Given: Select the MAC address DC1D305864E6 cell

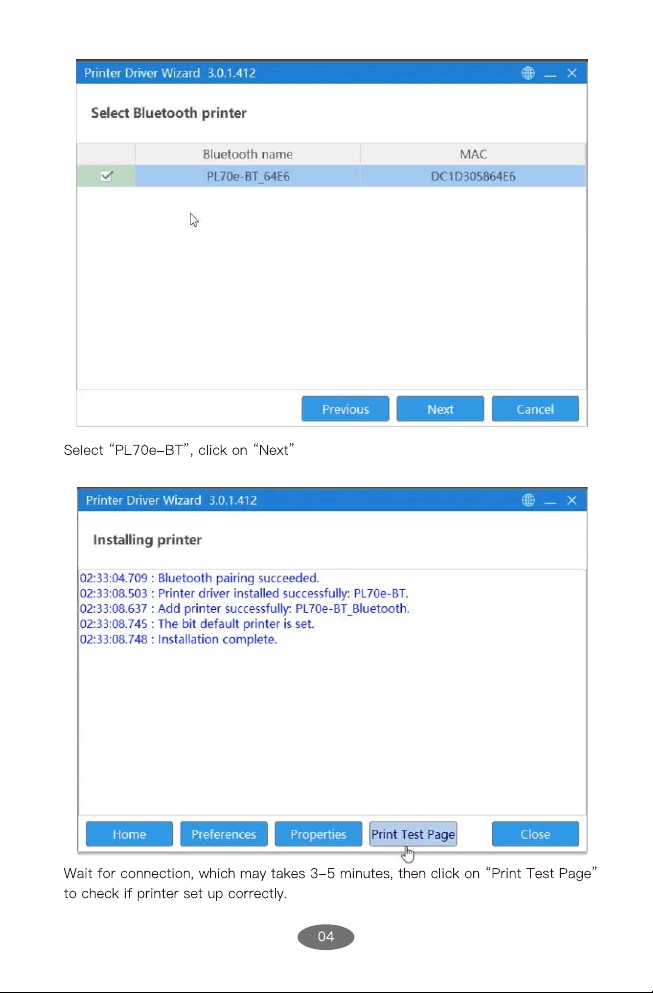Looking at the screenshot, I should 473,176.
